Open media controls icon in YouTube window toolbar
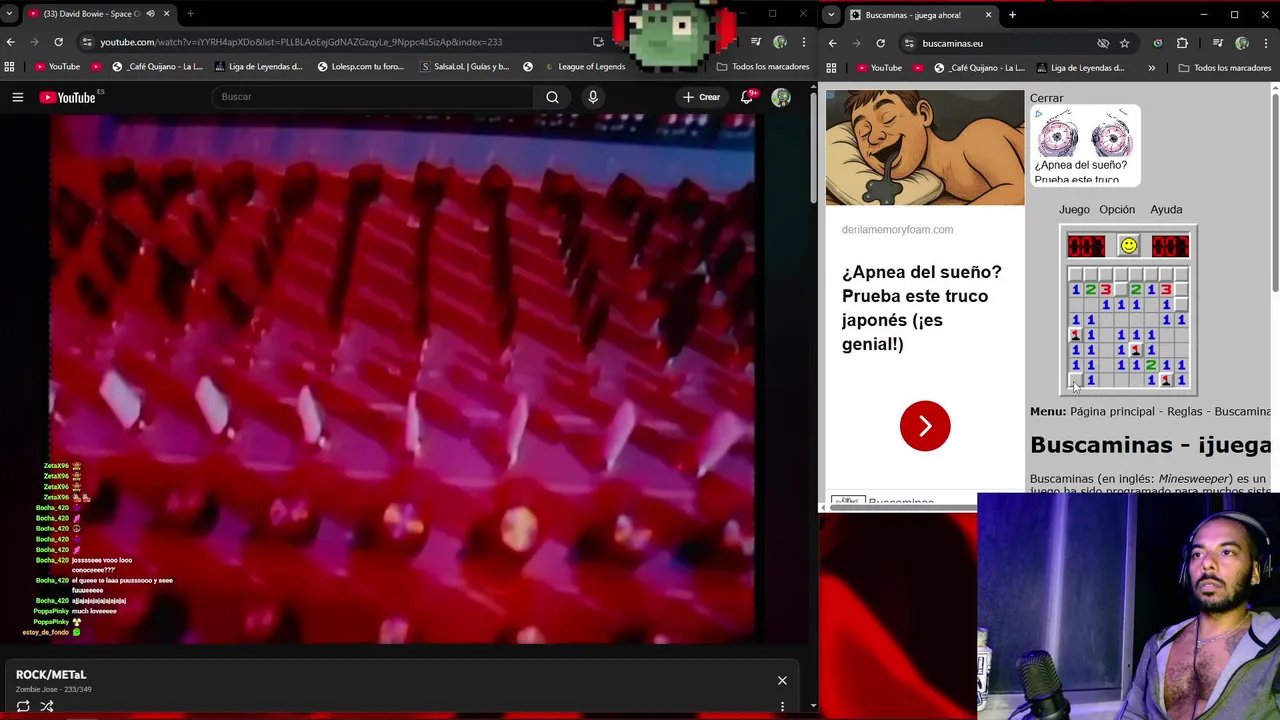Screen dimensions: 1280x720 pos(756,42)
